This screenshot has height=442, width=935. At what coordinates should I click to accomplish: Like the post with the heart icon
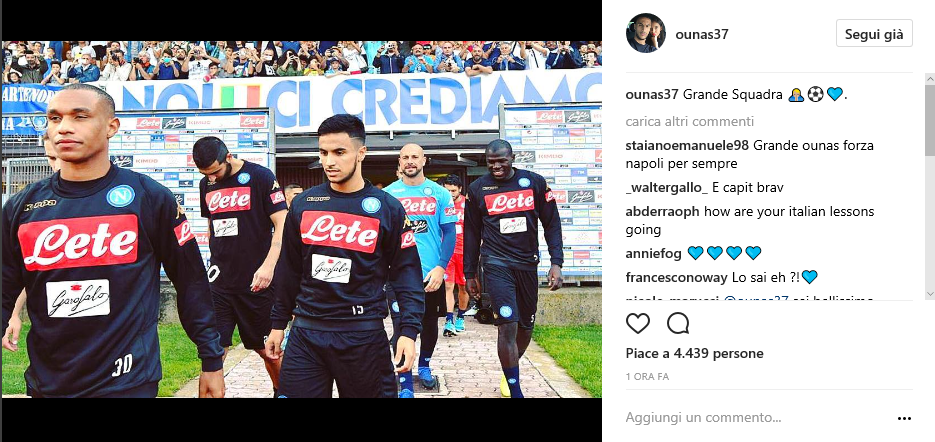[x=637, y=323]
